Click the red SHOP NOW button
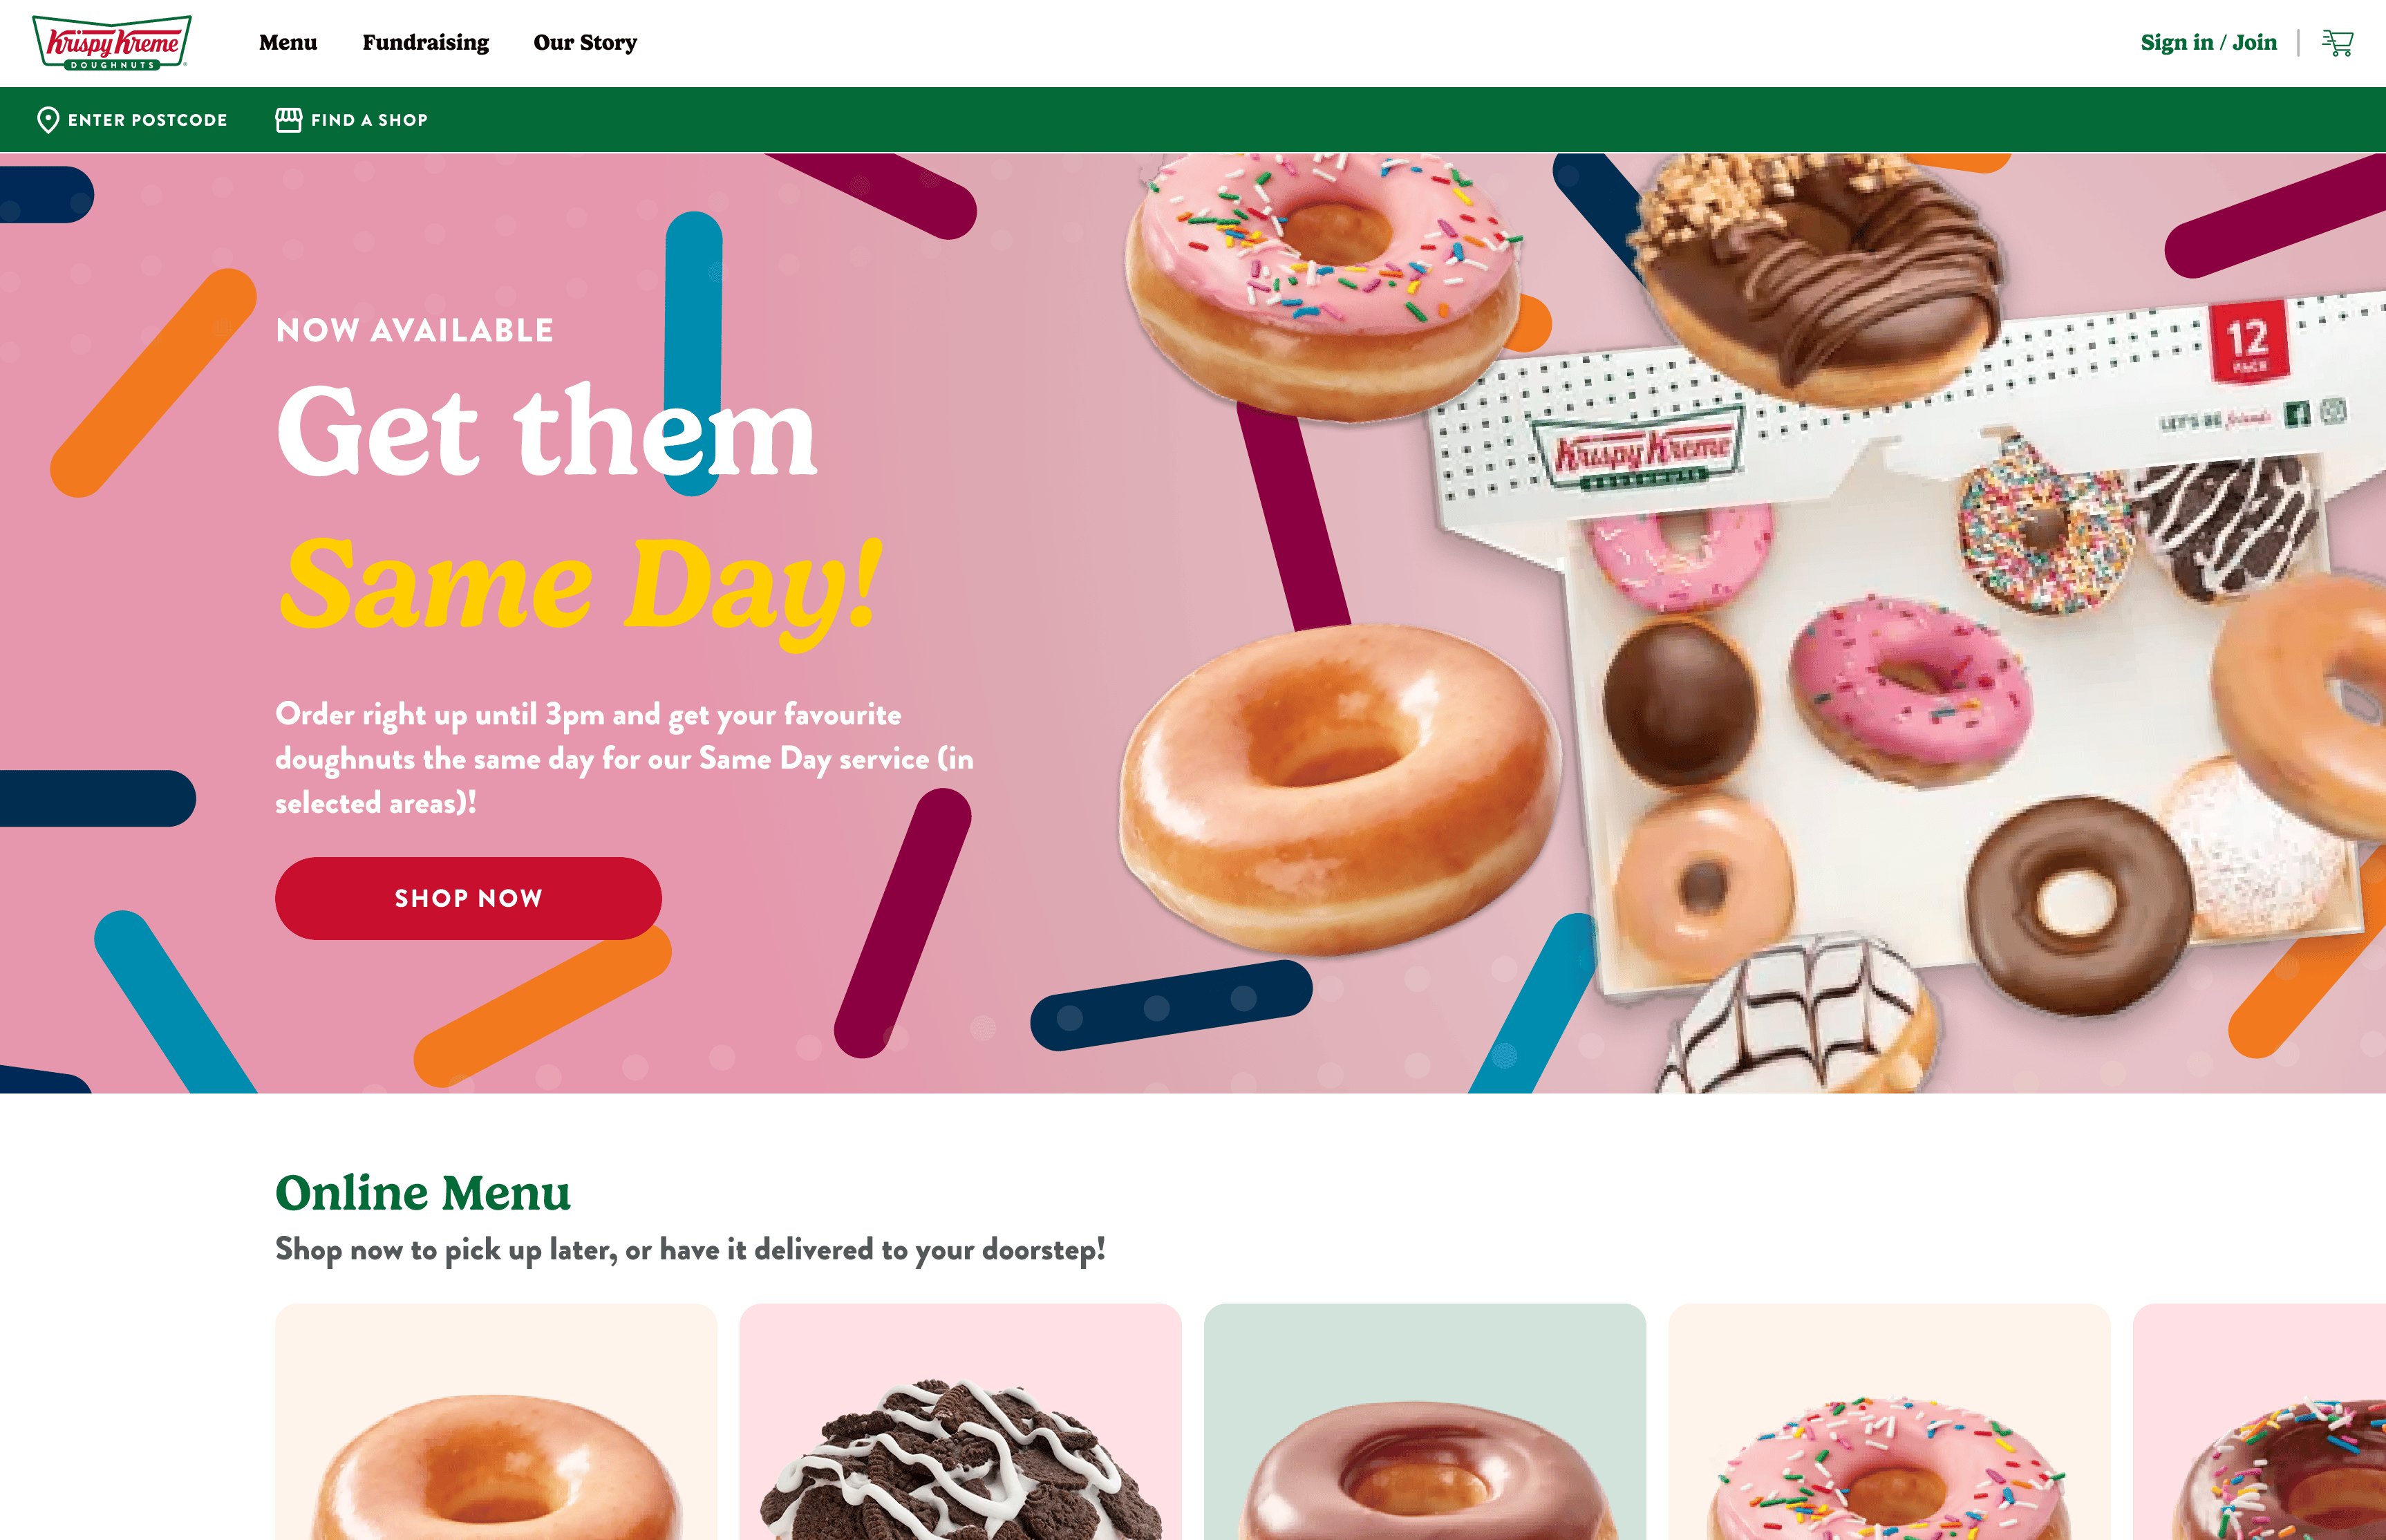Image resolution: width=2386 pixels, height=1540 pixels. point(468,898)
